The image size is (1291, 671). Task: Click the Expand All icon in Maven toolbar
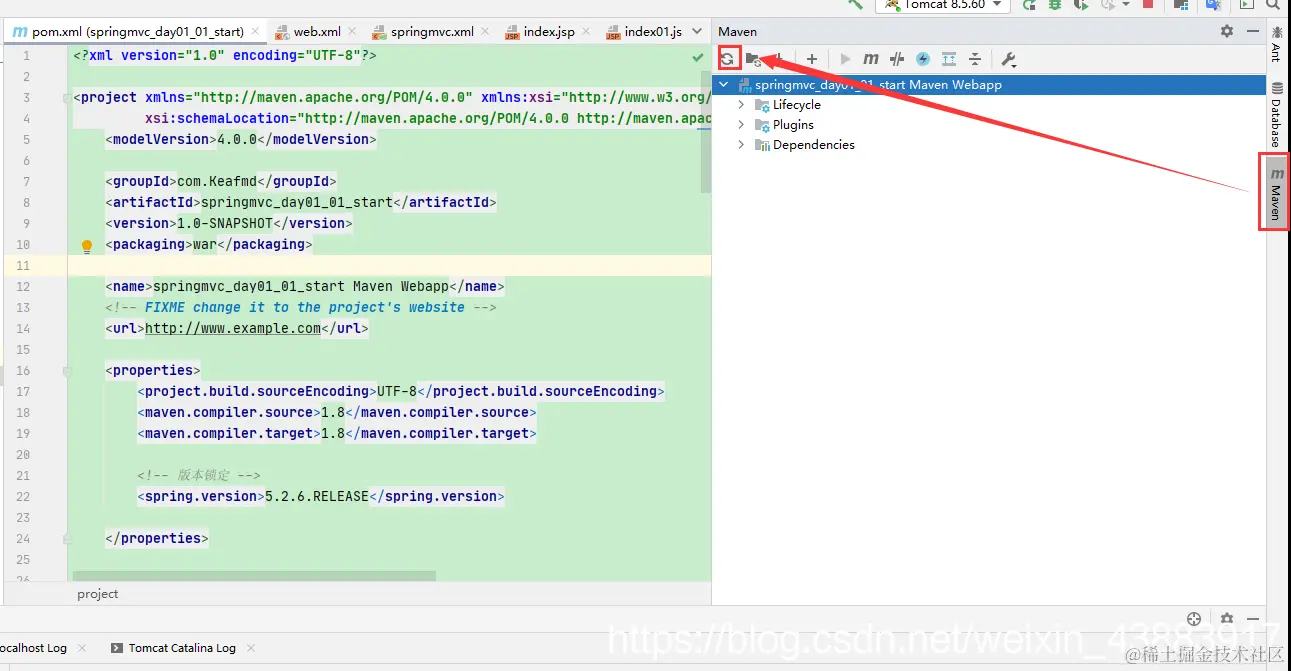tap(949, 59)
